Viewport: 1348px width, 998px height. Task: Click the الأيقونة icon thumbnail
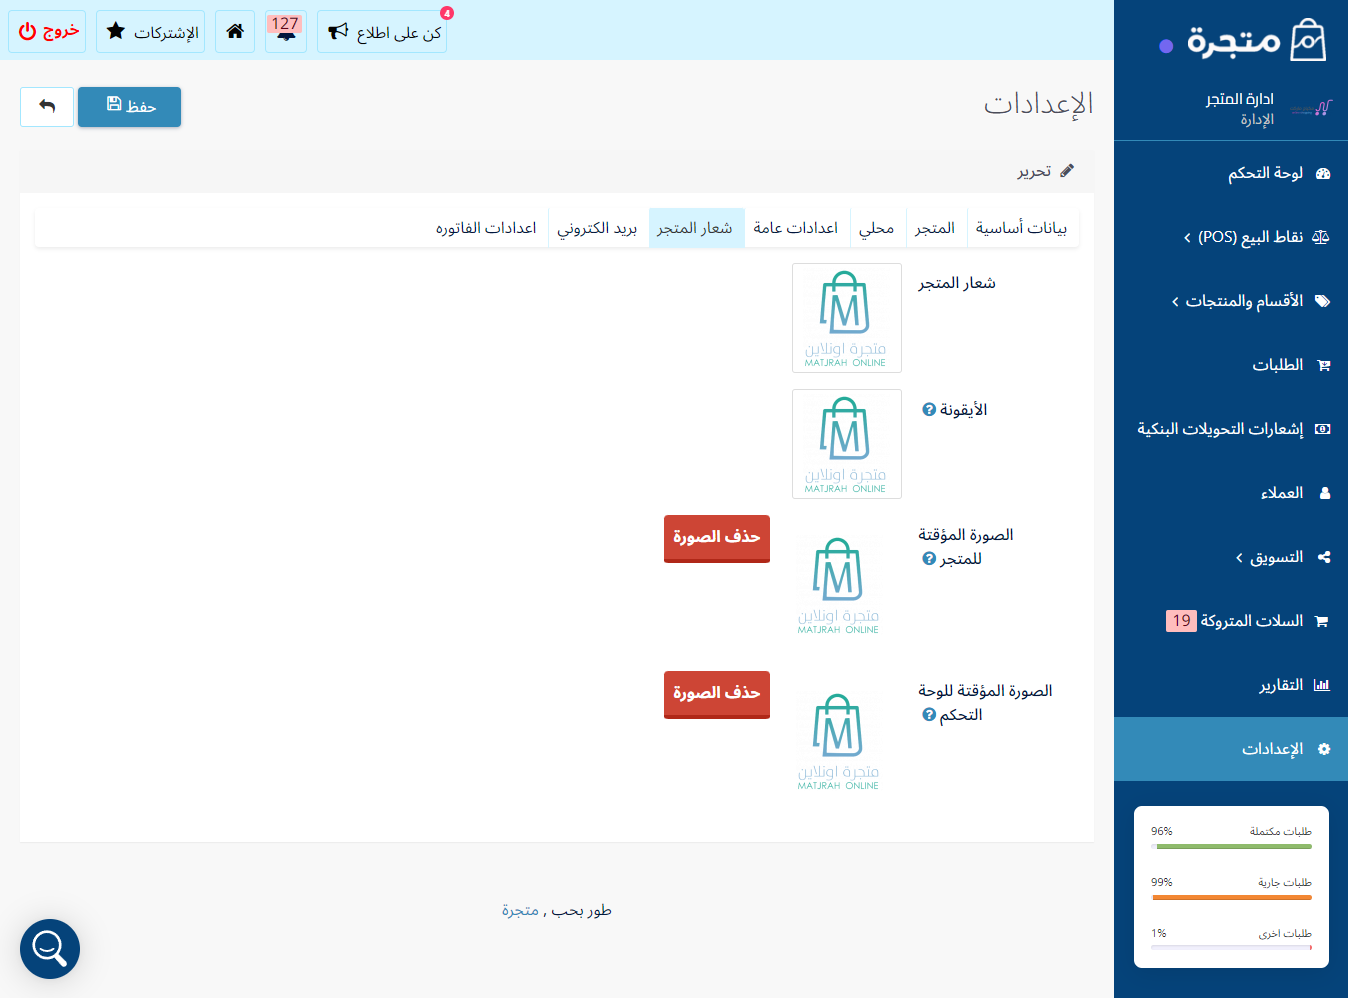(847, 444)
